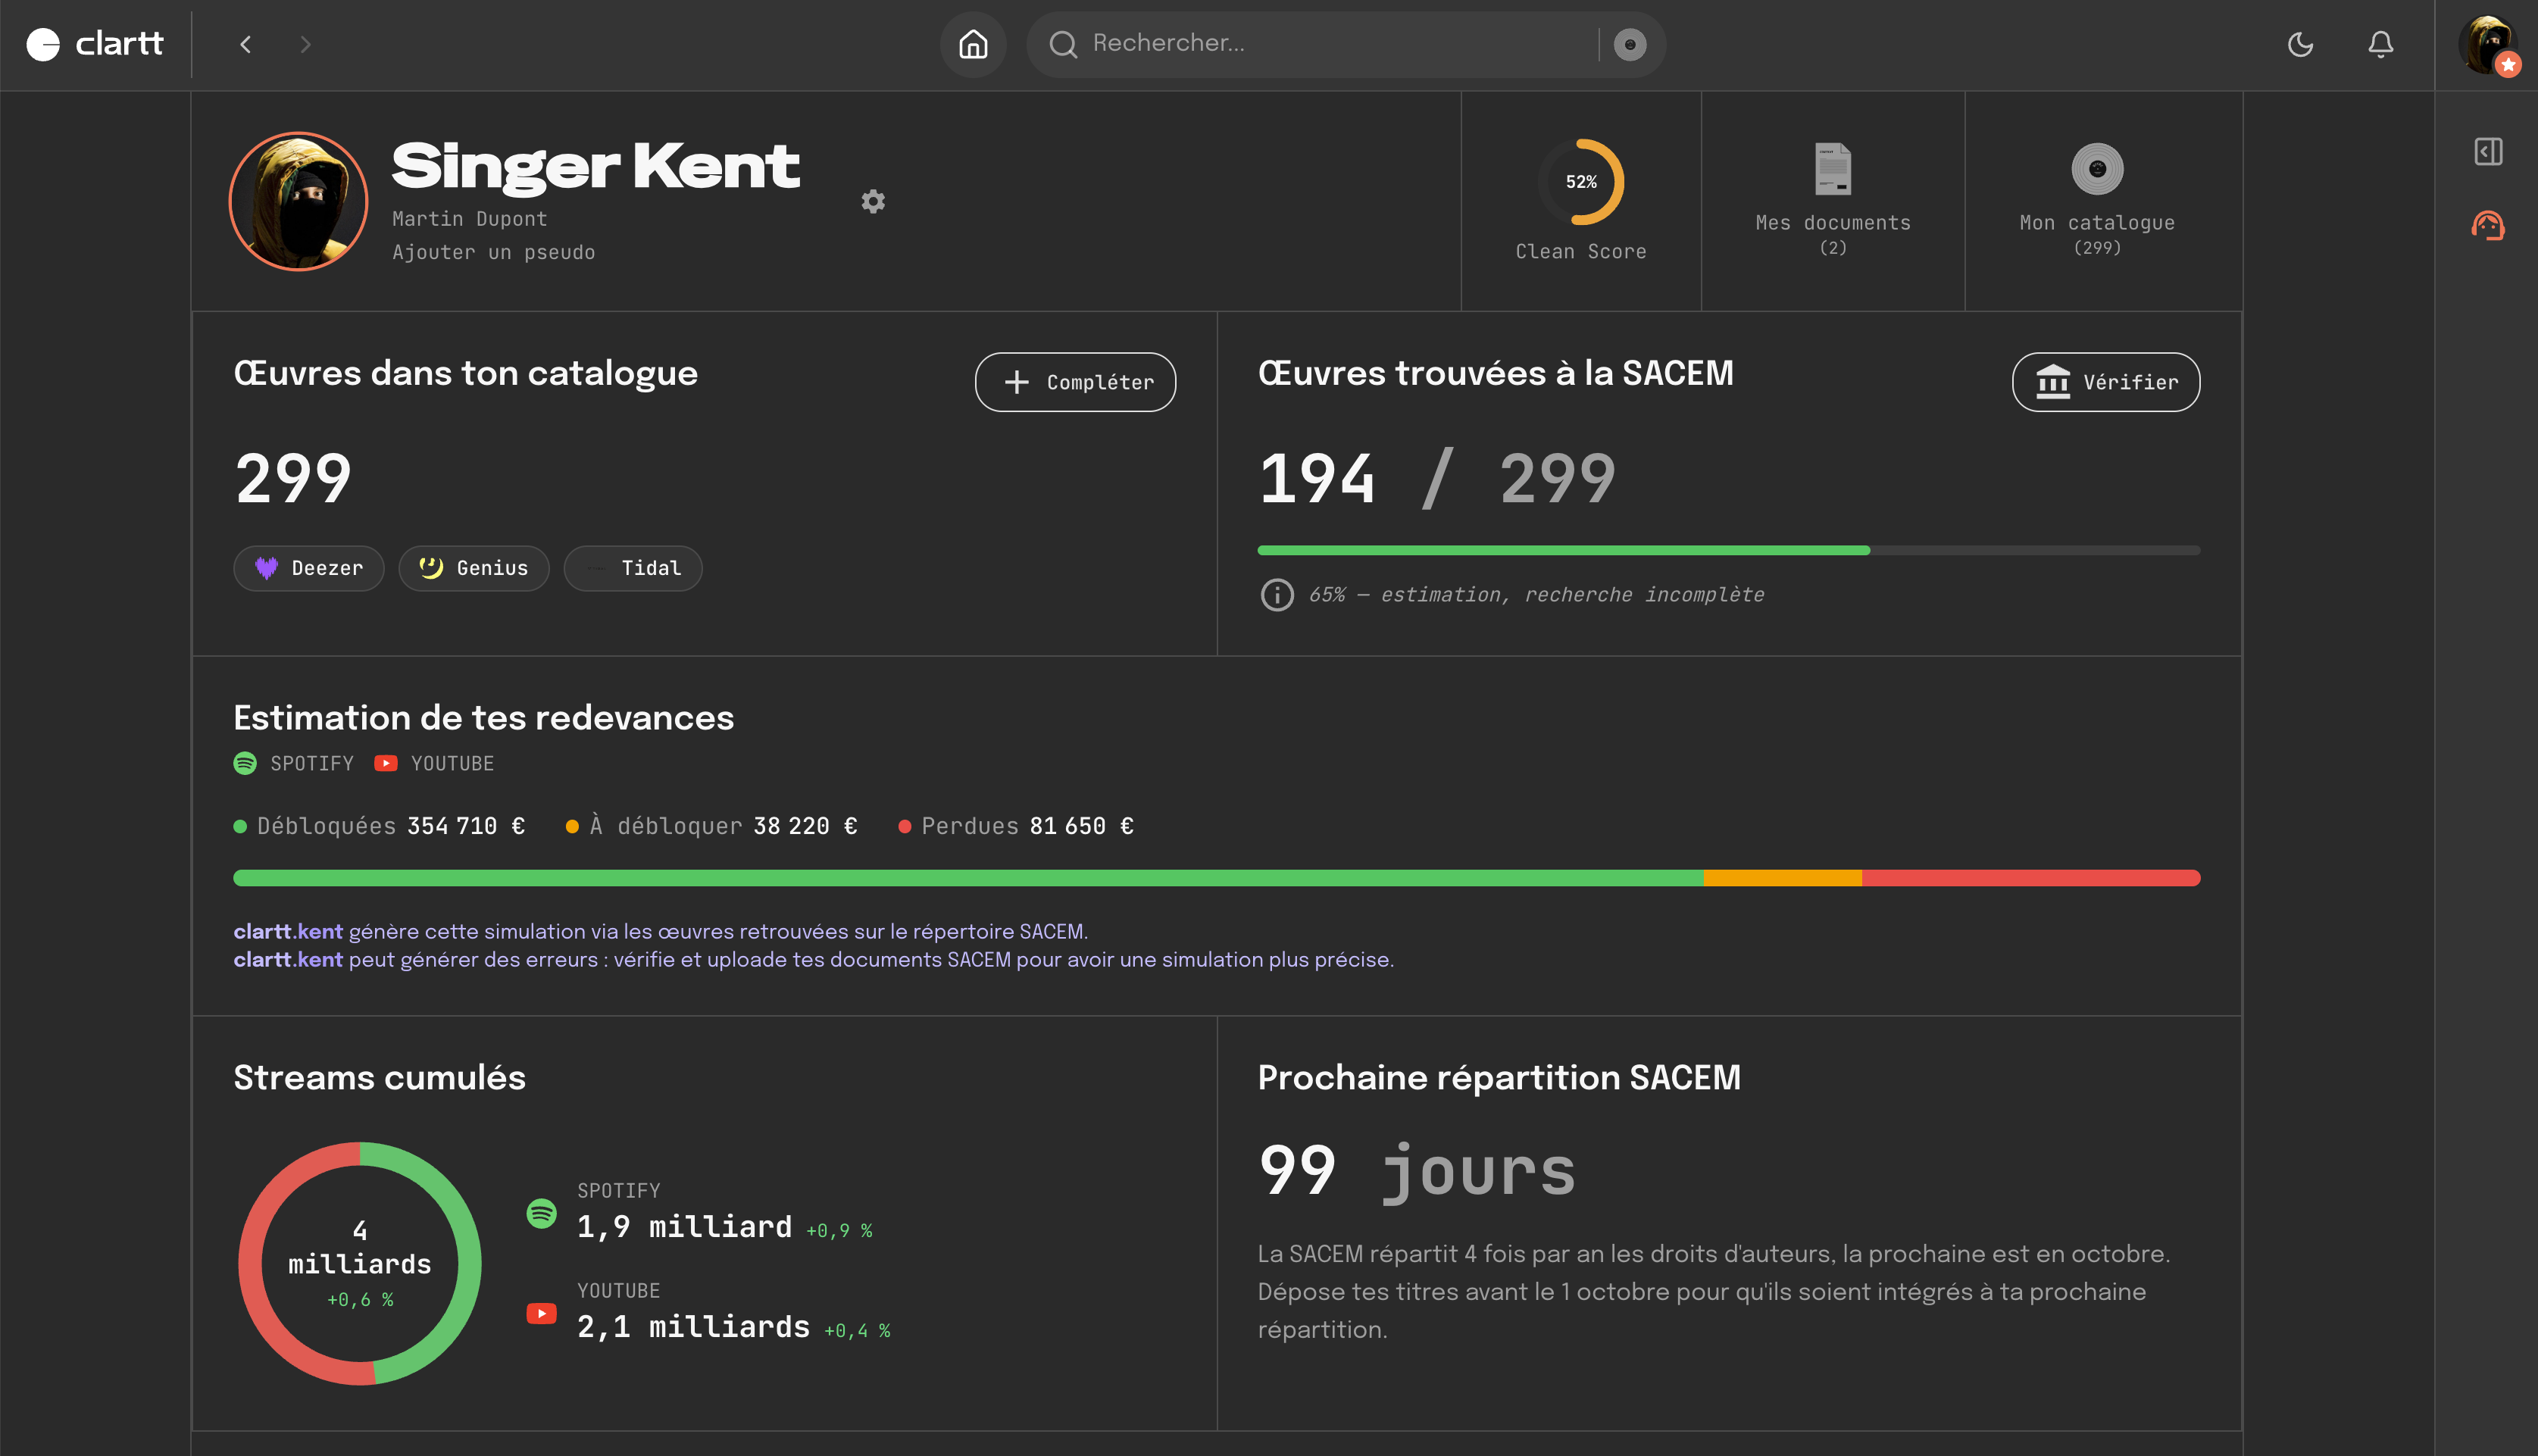Click the YouTube icon under Estimation de tes redevances

pos(385,763)
